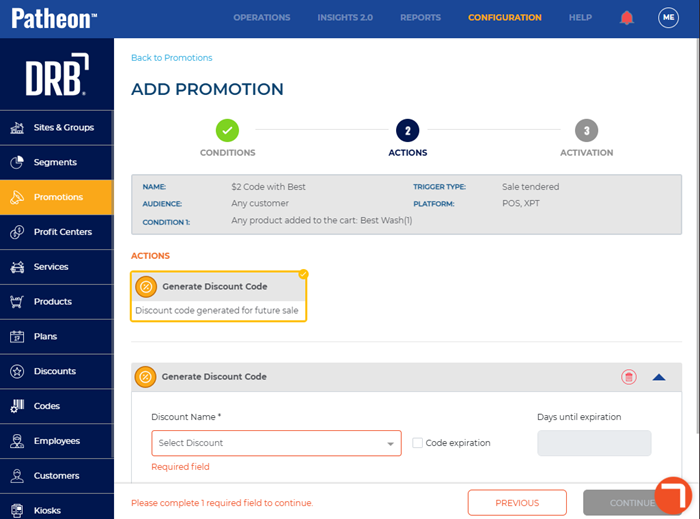The height and width of the screenshot is (519, 700).
Task: Open the Help menu
Action: click(580, 17)
